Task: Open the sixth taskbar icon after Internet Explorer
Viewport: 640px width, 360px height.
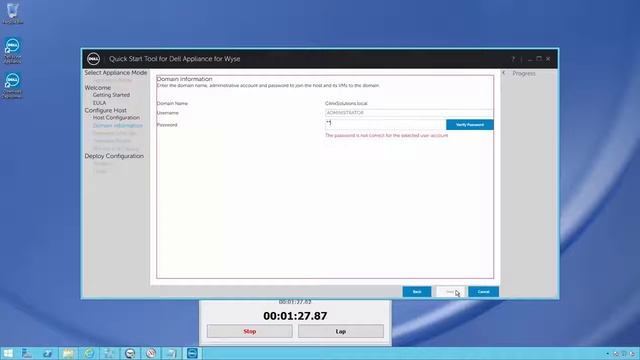Action: [x=109, y=353]
